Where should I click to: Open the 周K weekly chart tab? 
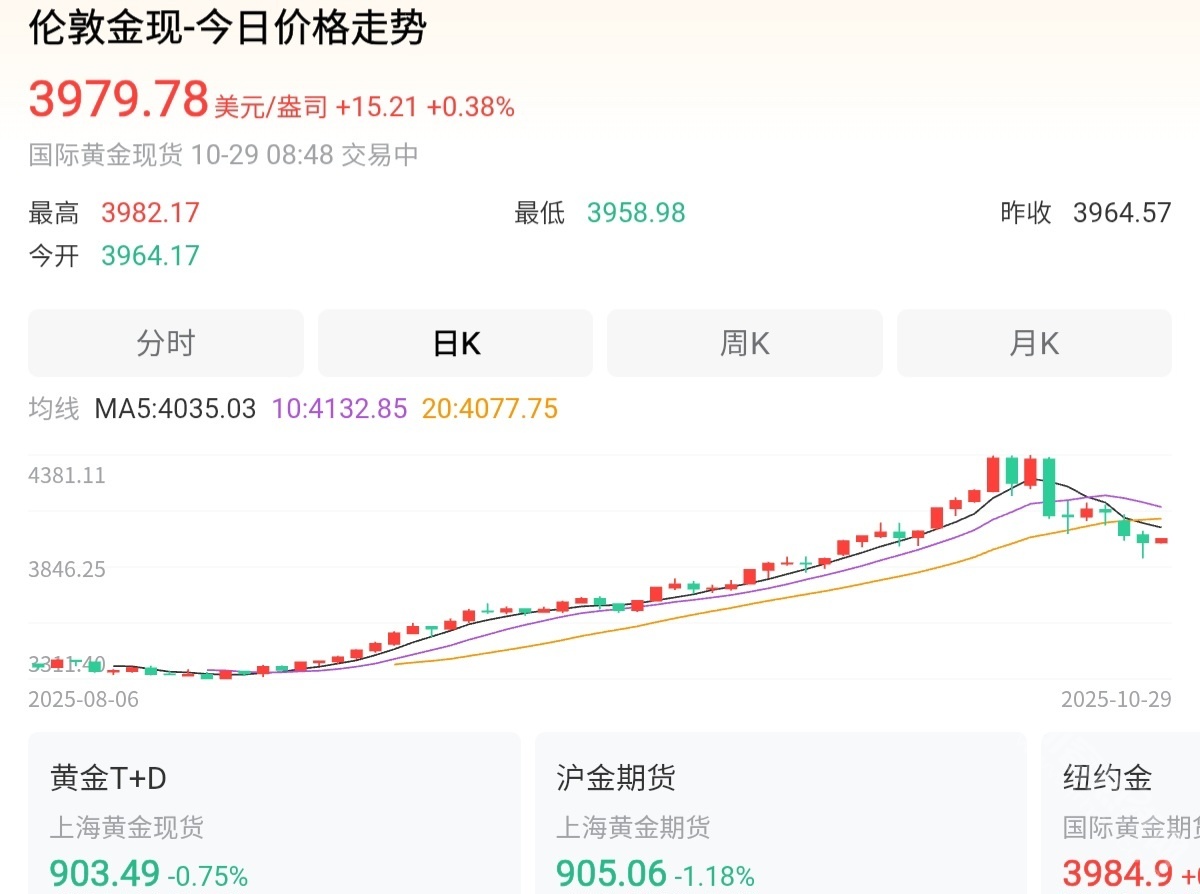(x=744, y=343)
